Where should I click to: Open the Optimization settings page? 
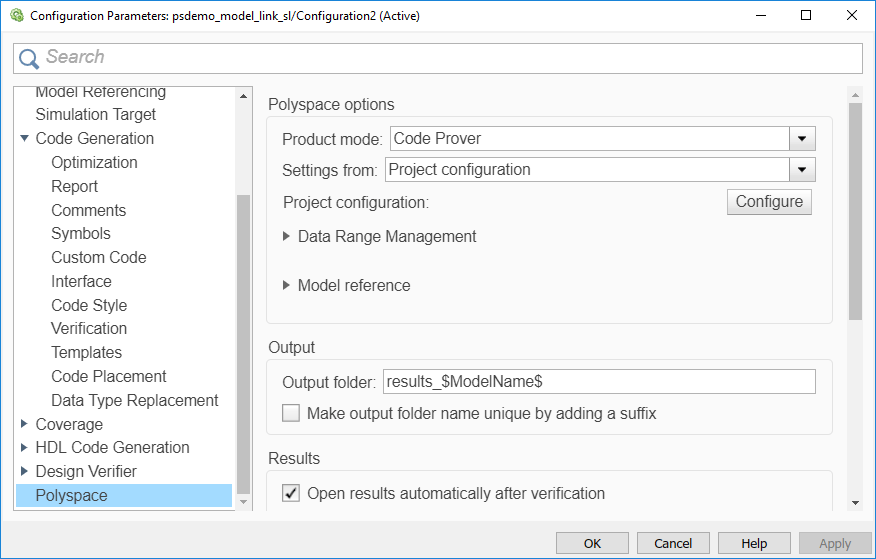click(94, 162)
